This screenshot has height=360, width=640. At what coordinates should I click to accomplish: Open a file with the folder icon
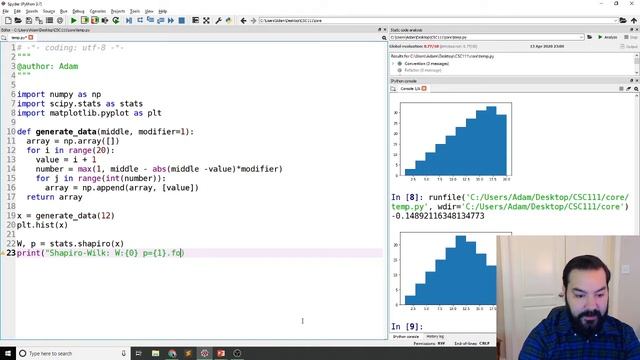point(18,20)
